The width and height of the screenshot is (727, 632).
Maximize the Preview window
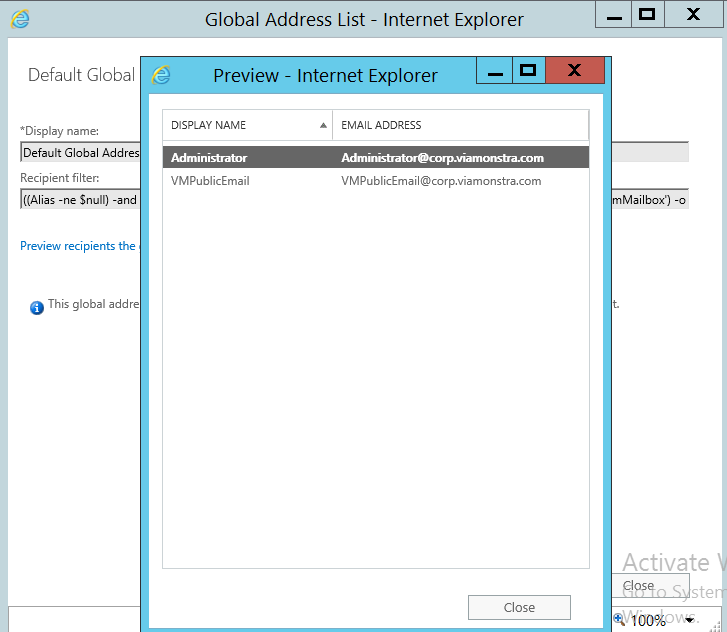click(x=528, y=71)
